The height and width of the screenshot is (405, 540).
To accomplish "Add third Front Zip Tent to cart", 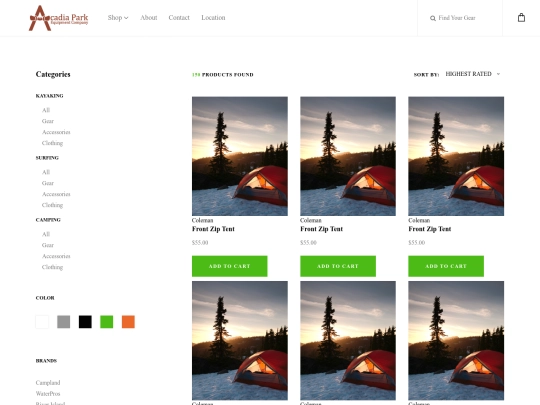I will click(x=446, y=266).
